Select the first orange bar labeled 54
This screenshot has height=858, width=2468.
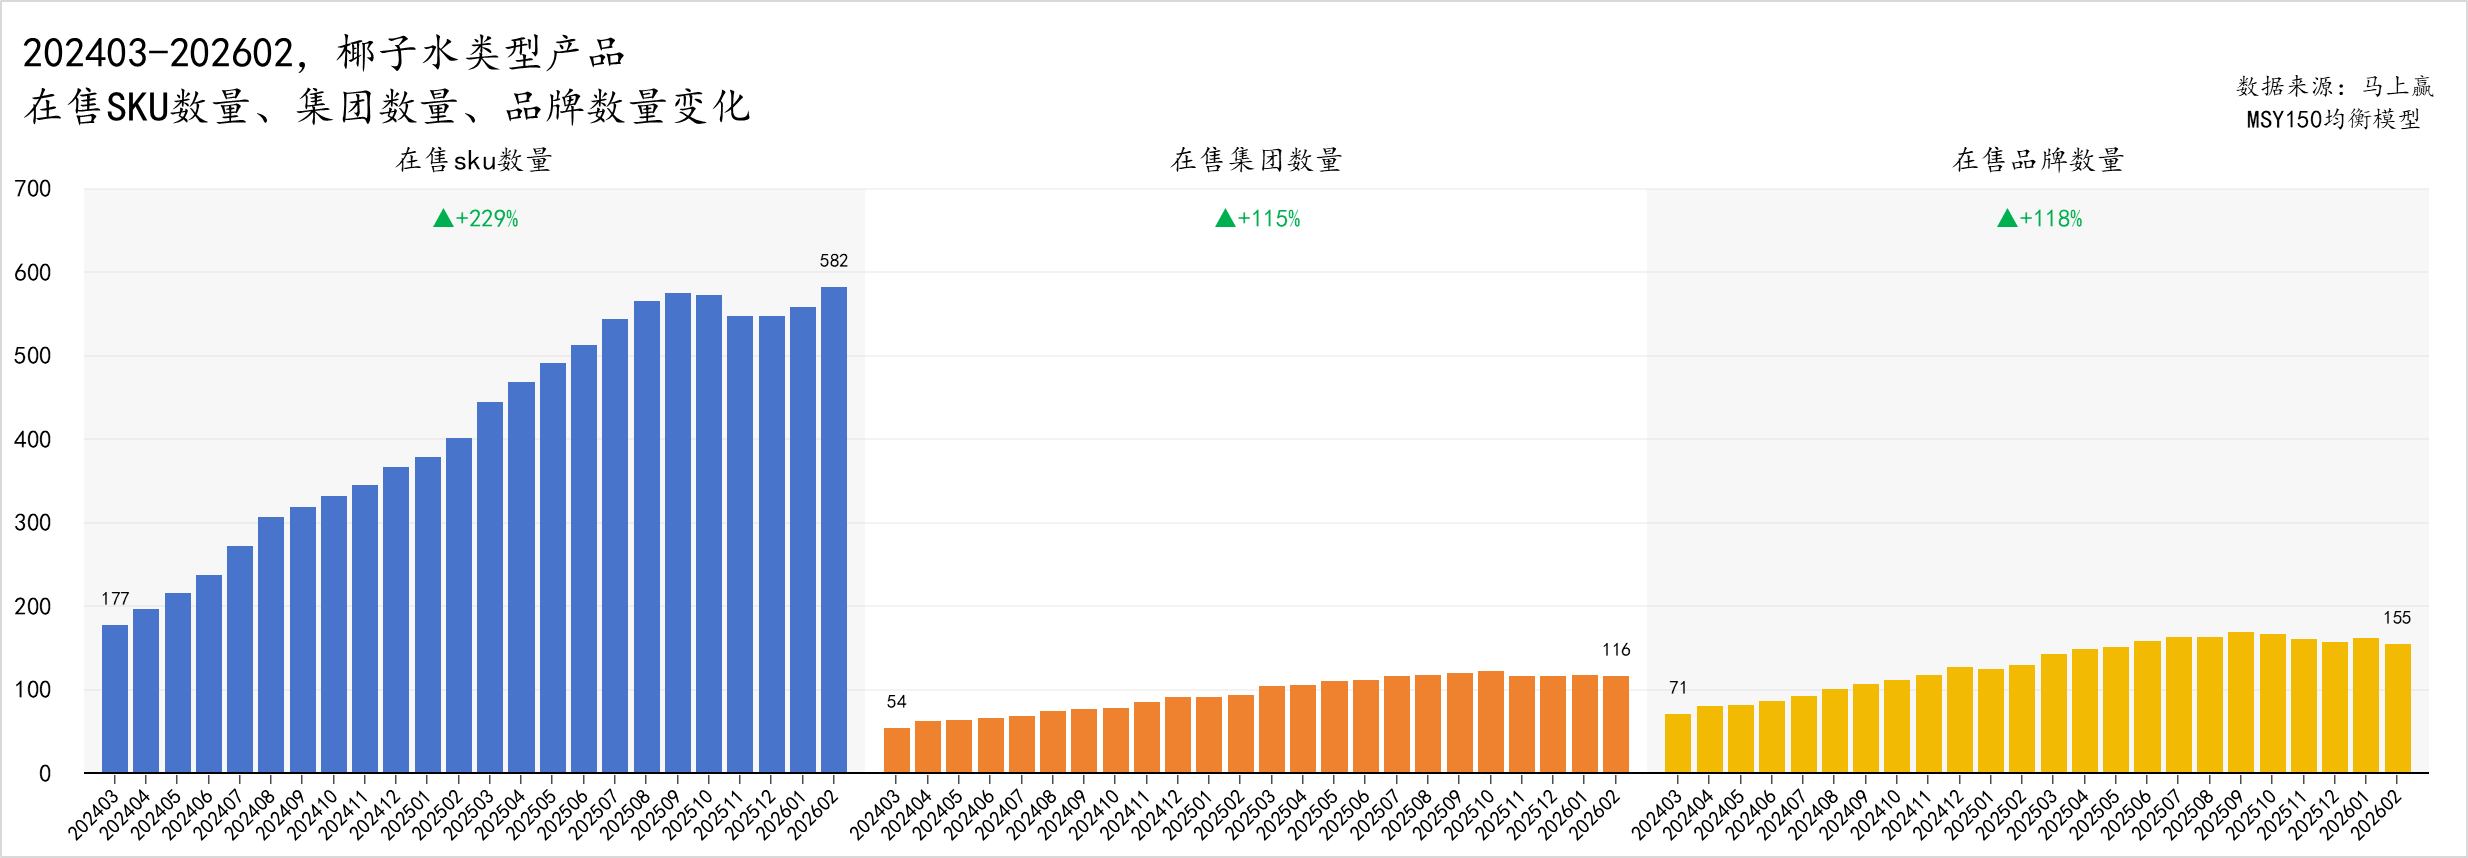point(897,750)
